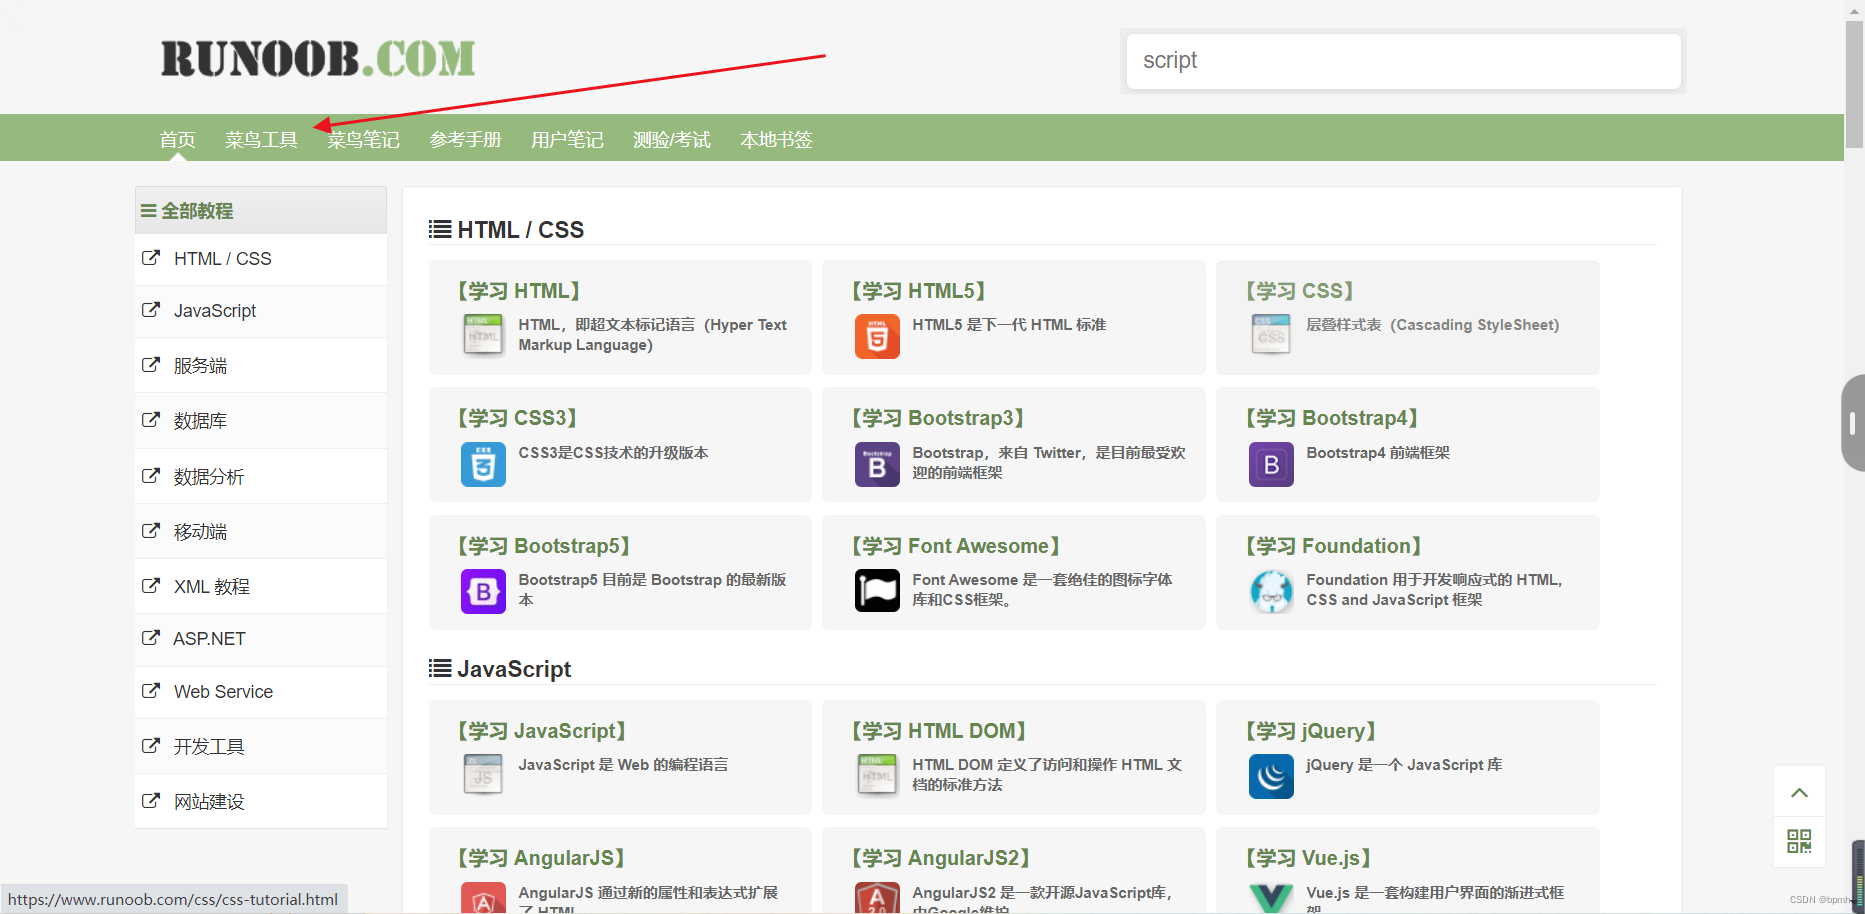Open the 首页 nav item

tap(177, 140)
